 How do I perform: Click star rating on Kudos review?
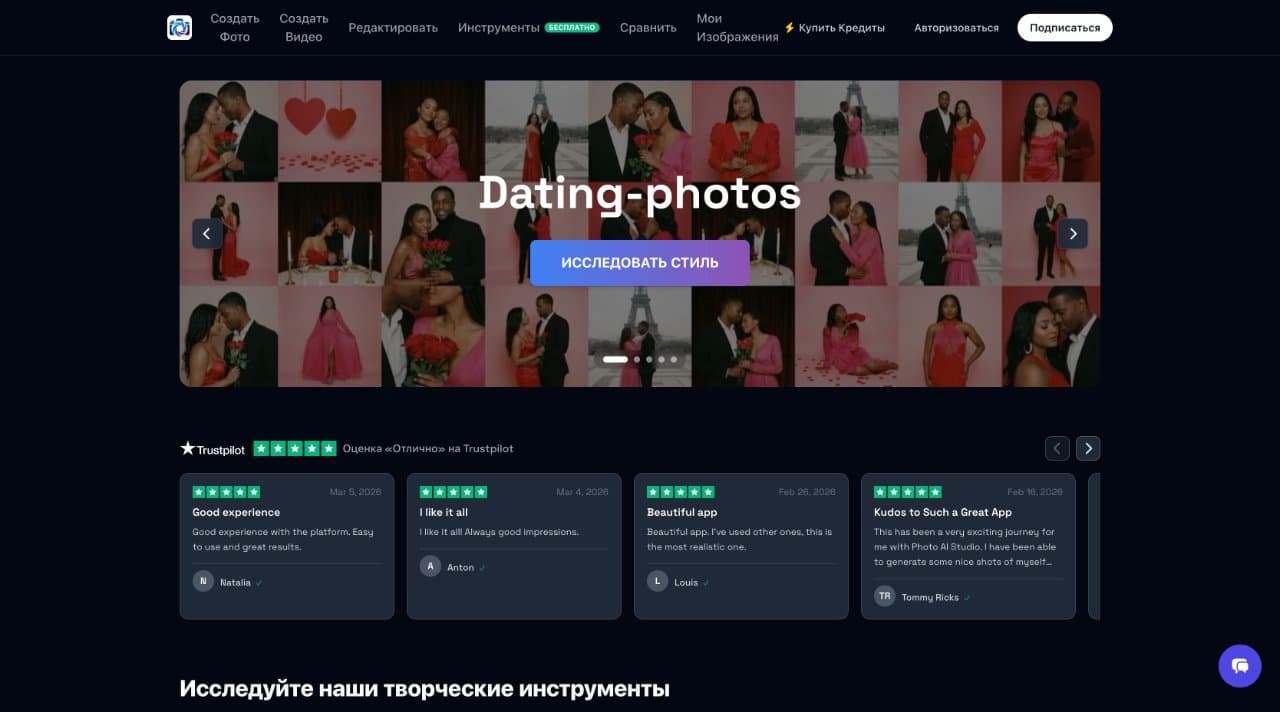point(907,492)
